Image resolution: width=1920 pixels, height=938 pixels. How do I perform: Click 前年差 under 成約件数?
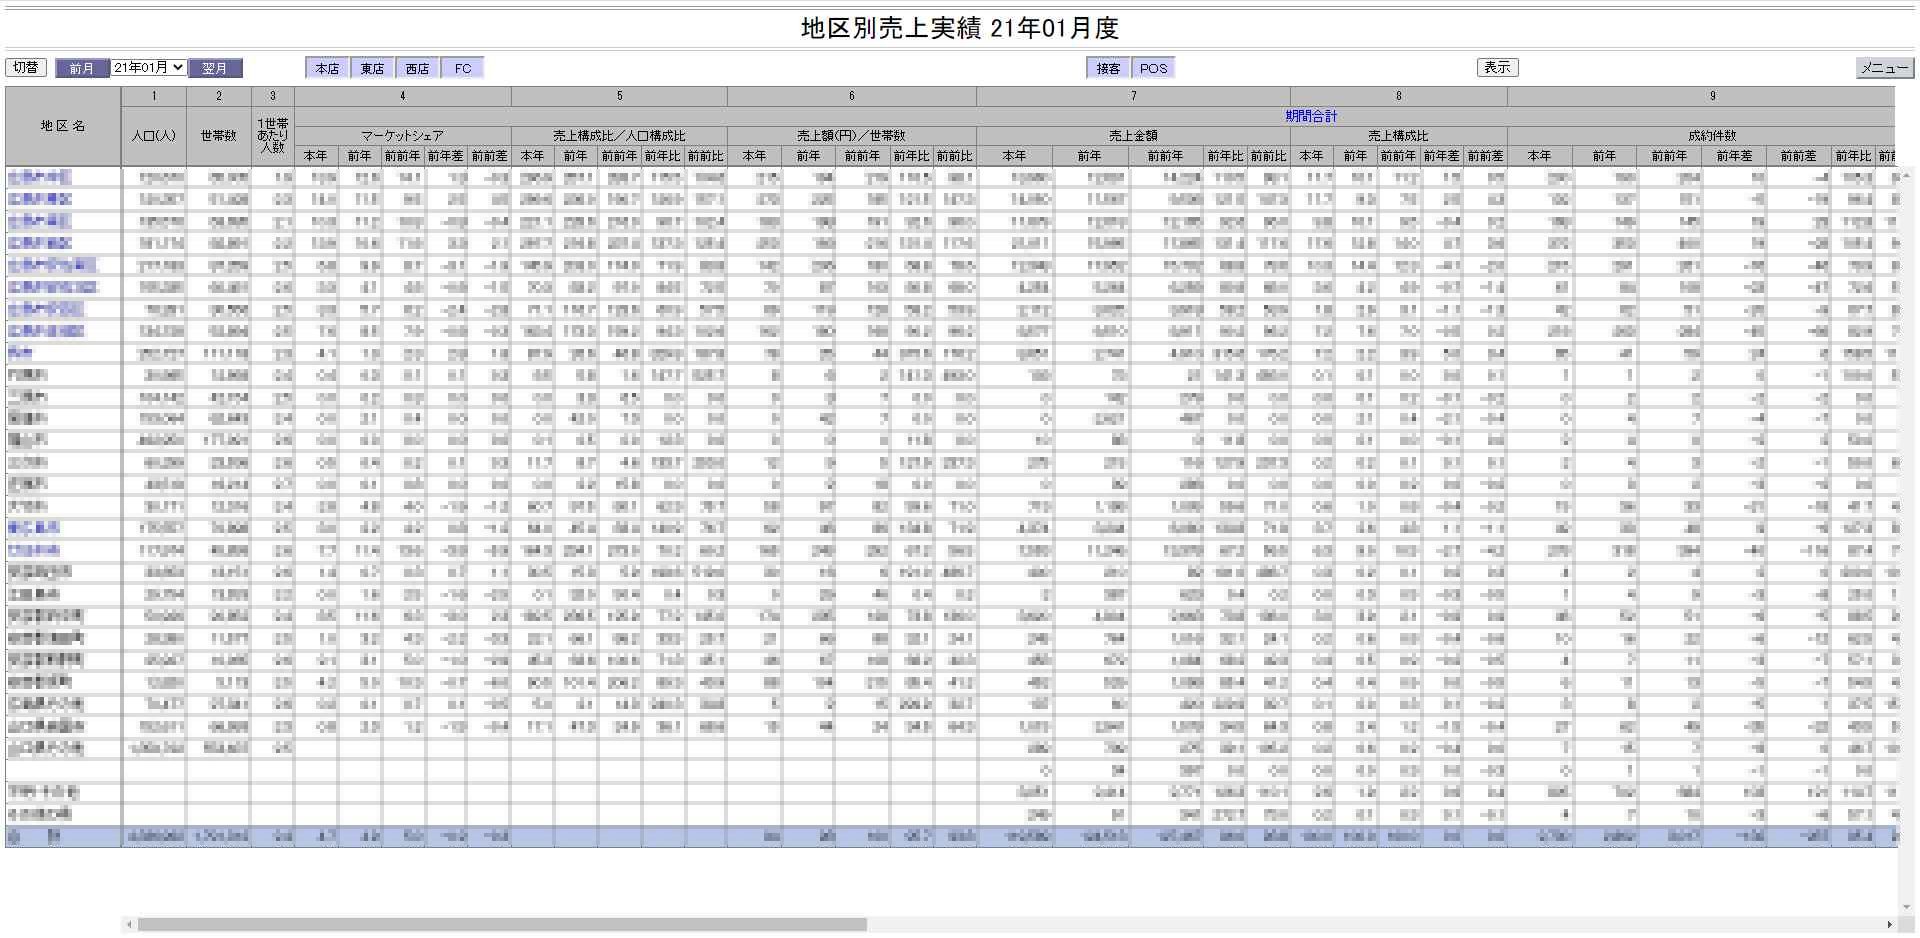(x=1733, y=156)
